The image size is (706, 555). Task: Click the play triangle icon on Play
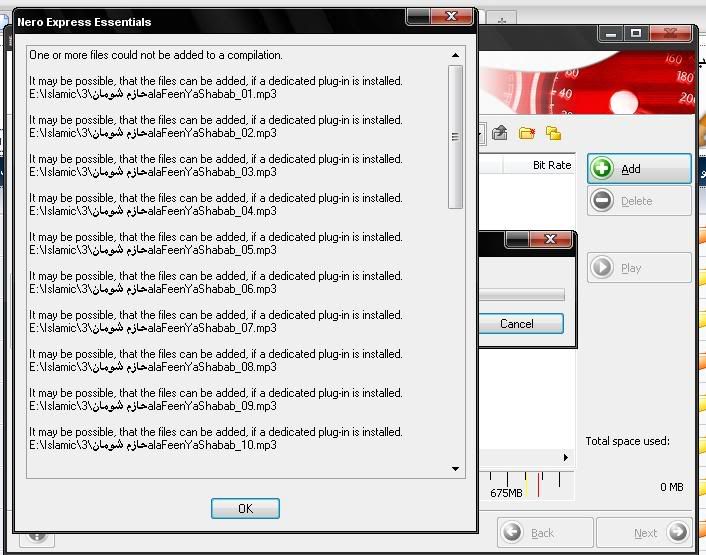(x=602, y=267)
